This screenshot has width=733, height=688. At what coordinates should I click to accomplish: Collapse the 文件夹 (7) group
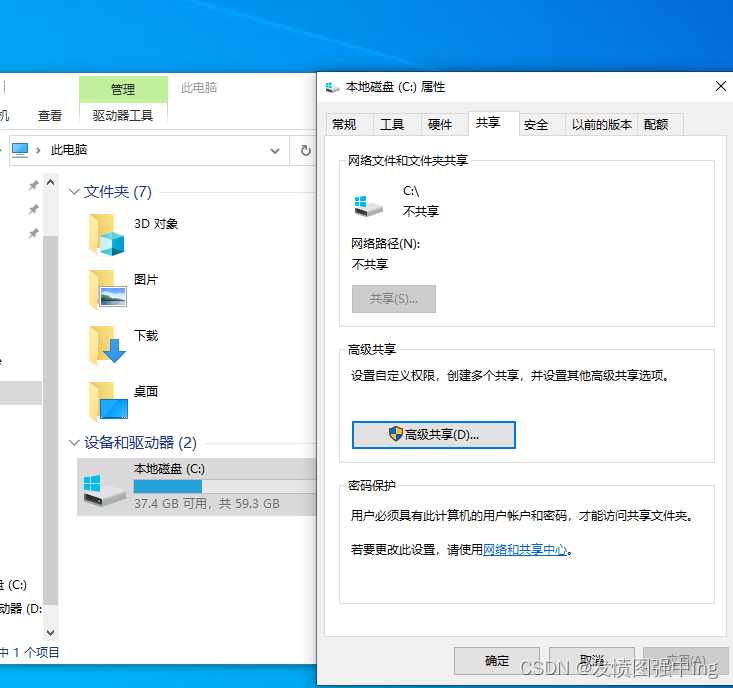coord(73,192)
